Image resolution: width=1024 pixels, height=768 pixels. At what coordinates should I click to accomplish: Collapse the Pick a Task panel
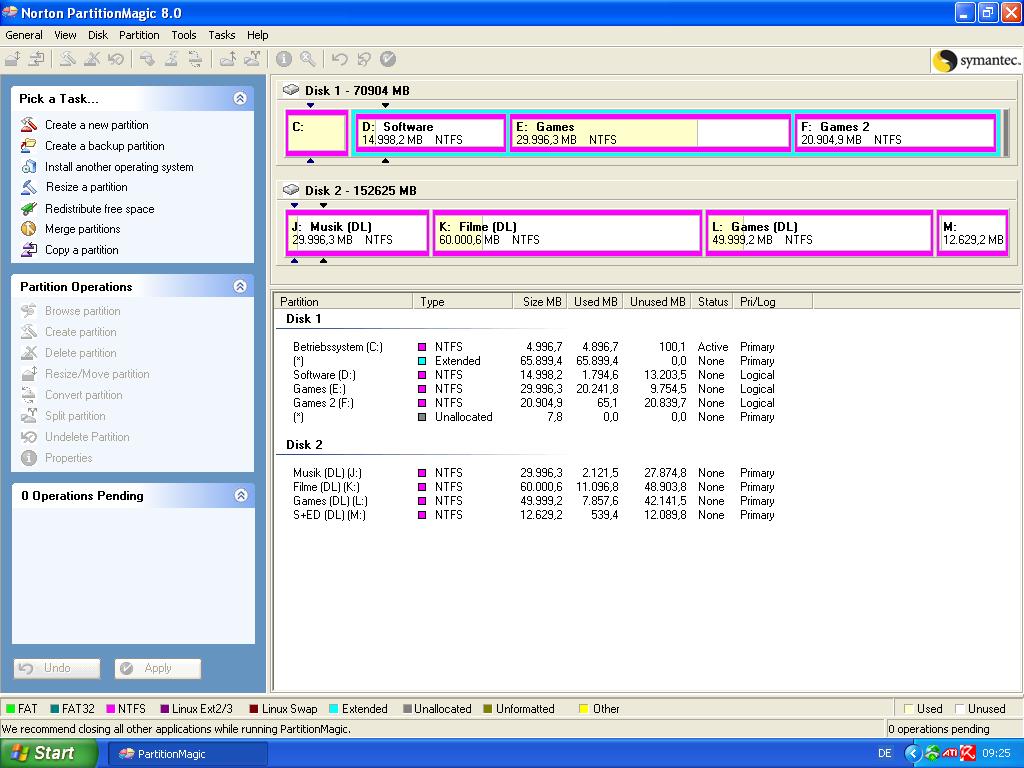(240, 99)
